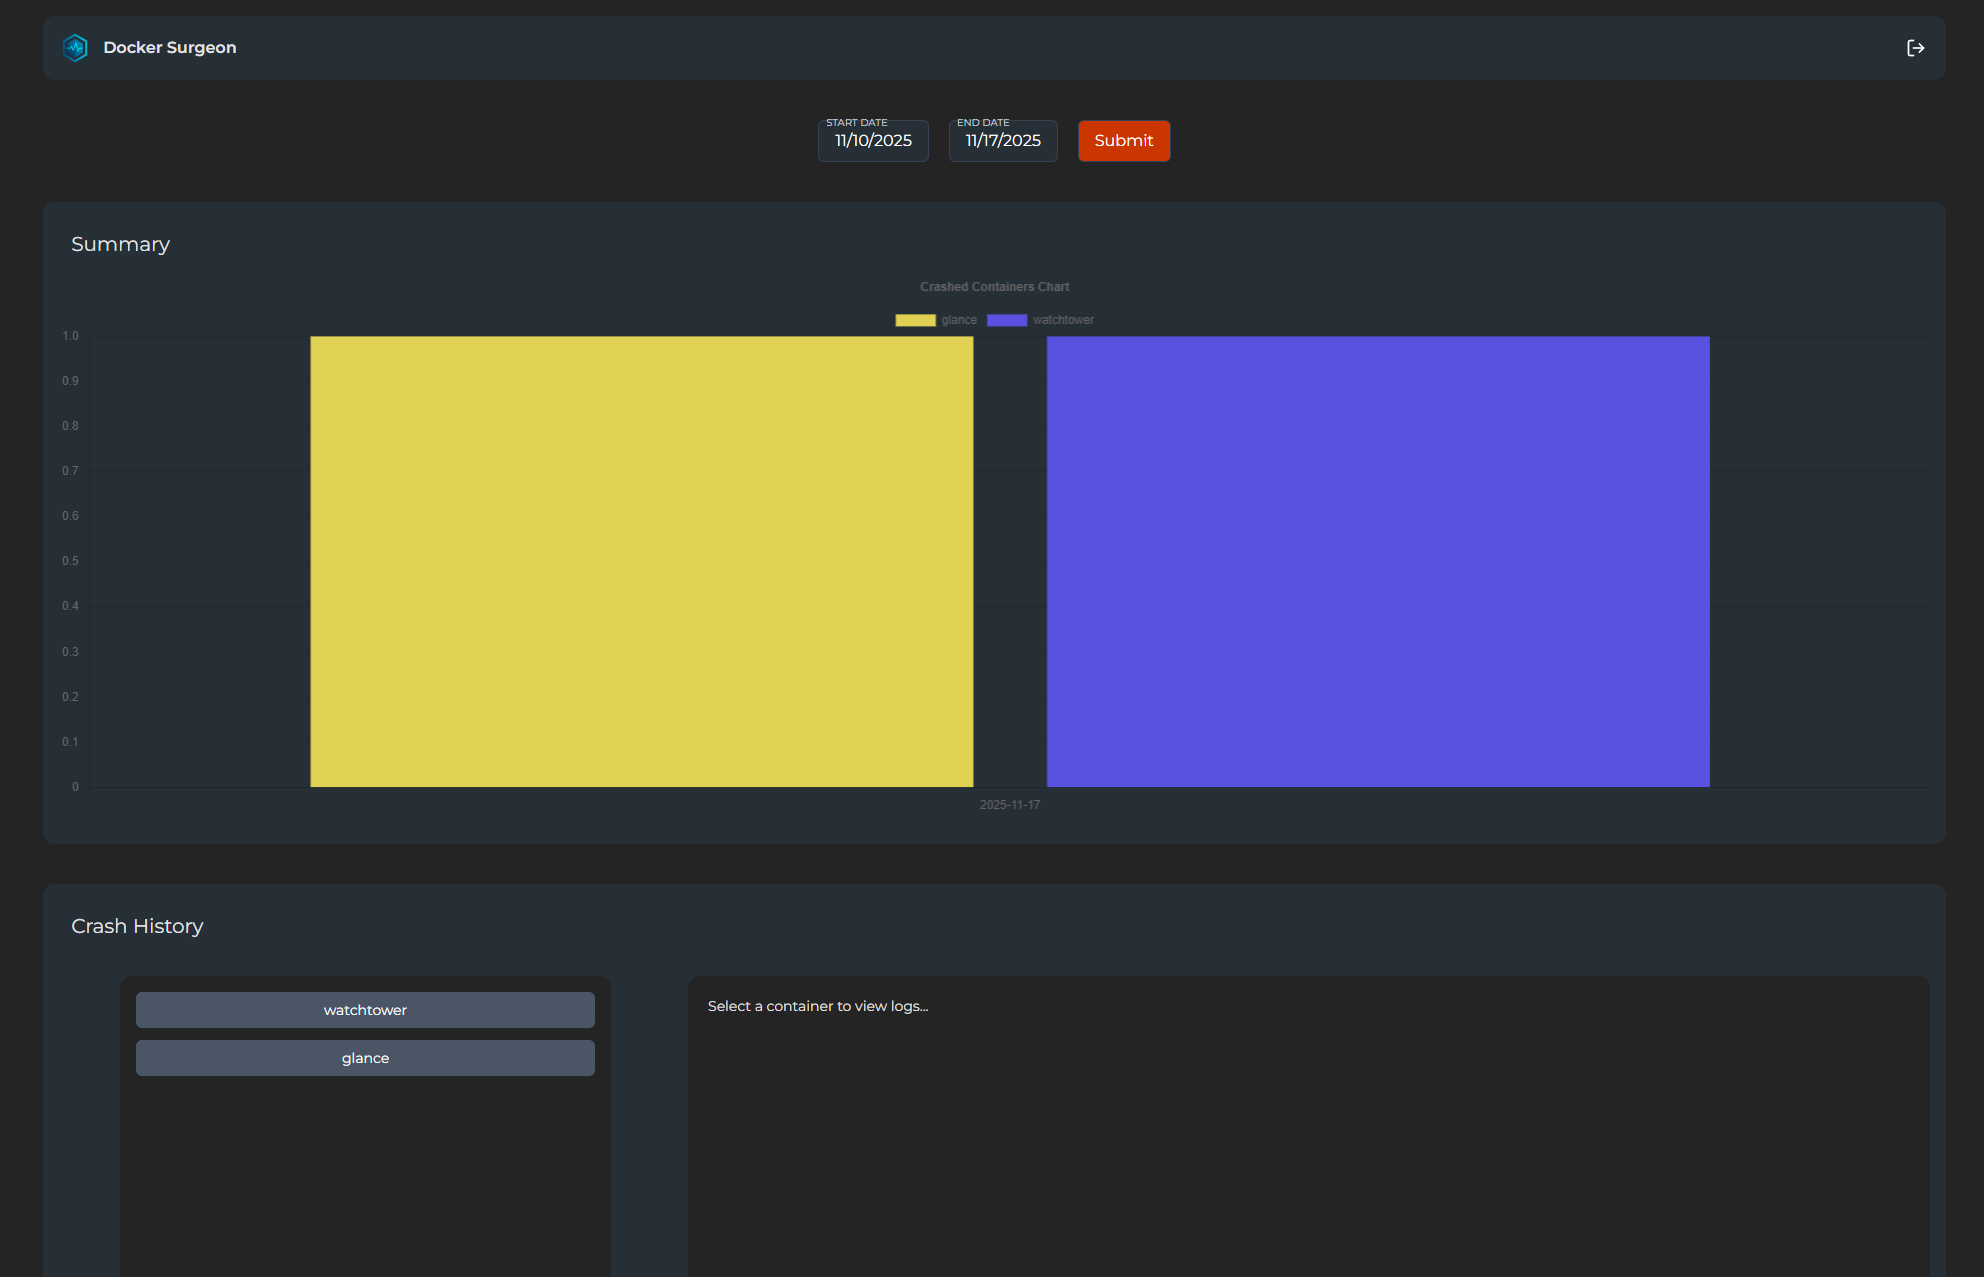Click the 'glance' legend label text

coord(959,320)
